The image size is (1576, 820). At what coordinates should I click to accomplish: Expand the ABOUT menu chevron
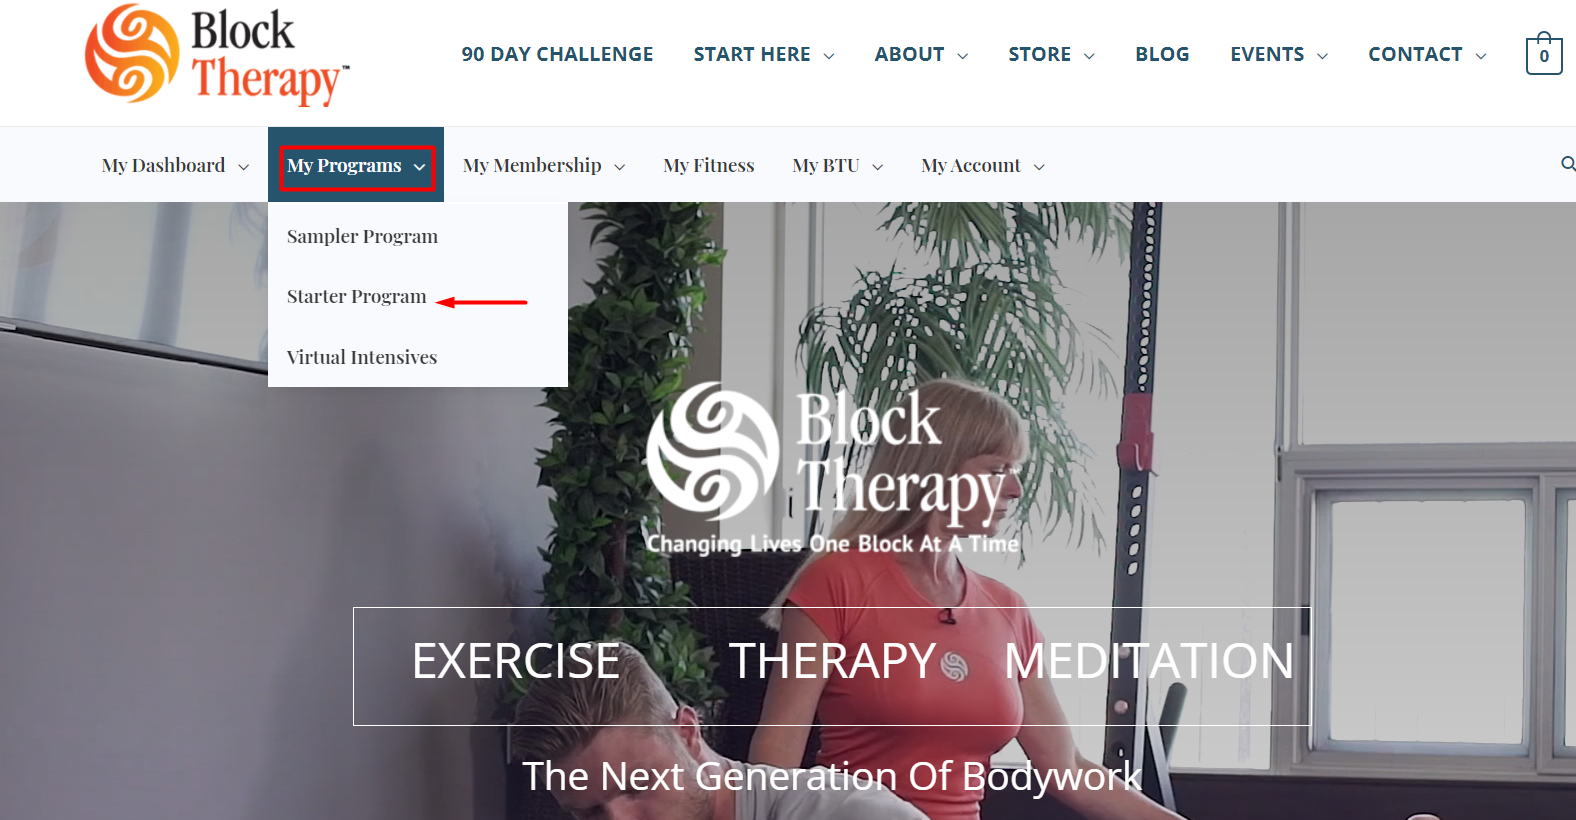[x=962, y=56]
